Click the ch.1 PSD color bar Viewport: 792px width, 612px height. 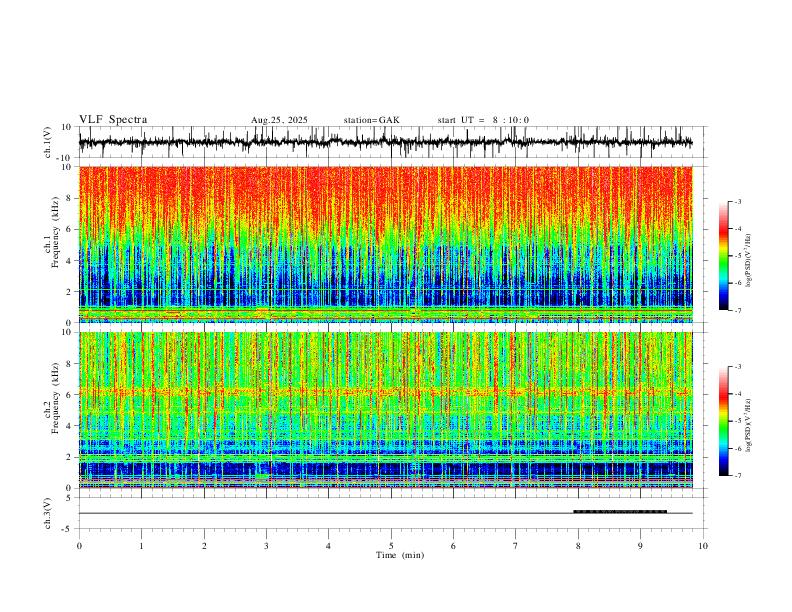(x=723, y=256)
